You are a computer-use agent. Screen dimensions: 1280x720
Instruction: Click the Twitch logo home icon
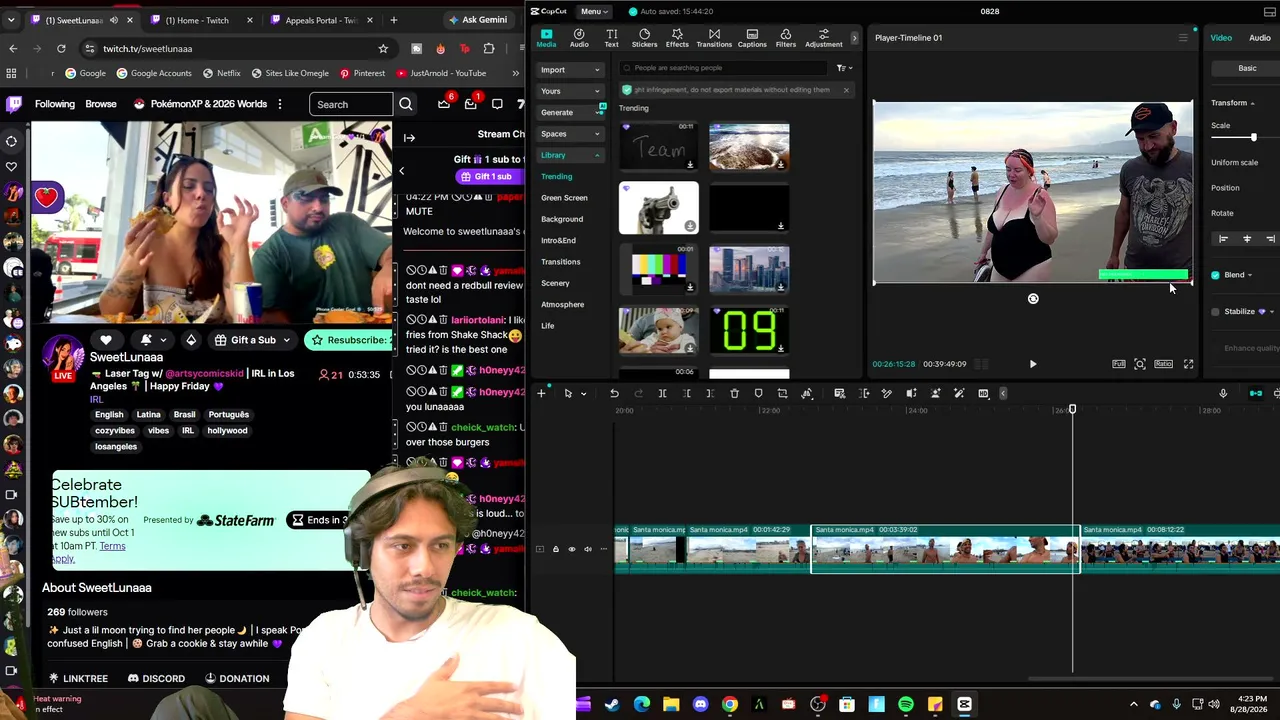pos(14,104)
